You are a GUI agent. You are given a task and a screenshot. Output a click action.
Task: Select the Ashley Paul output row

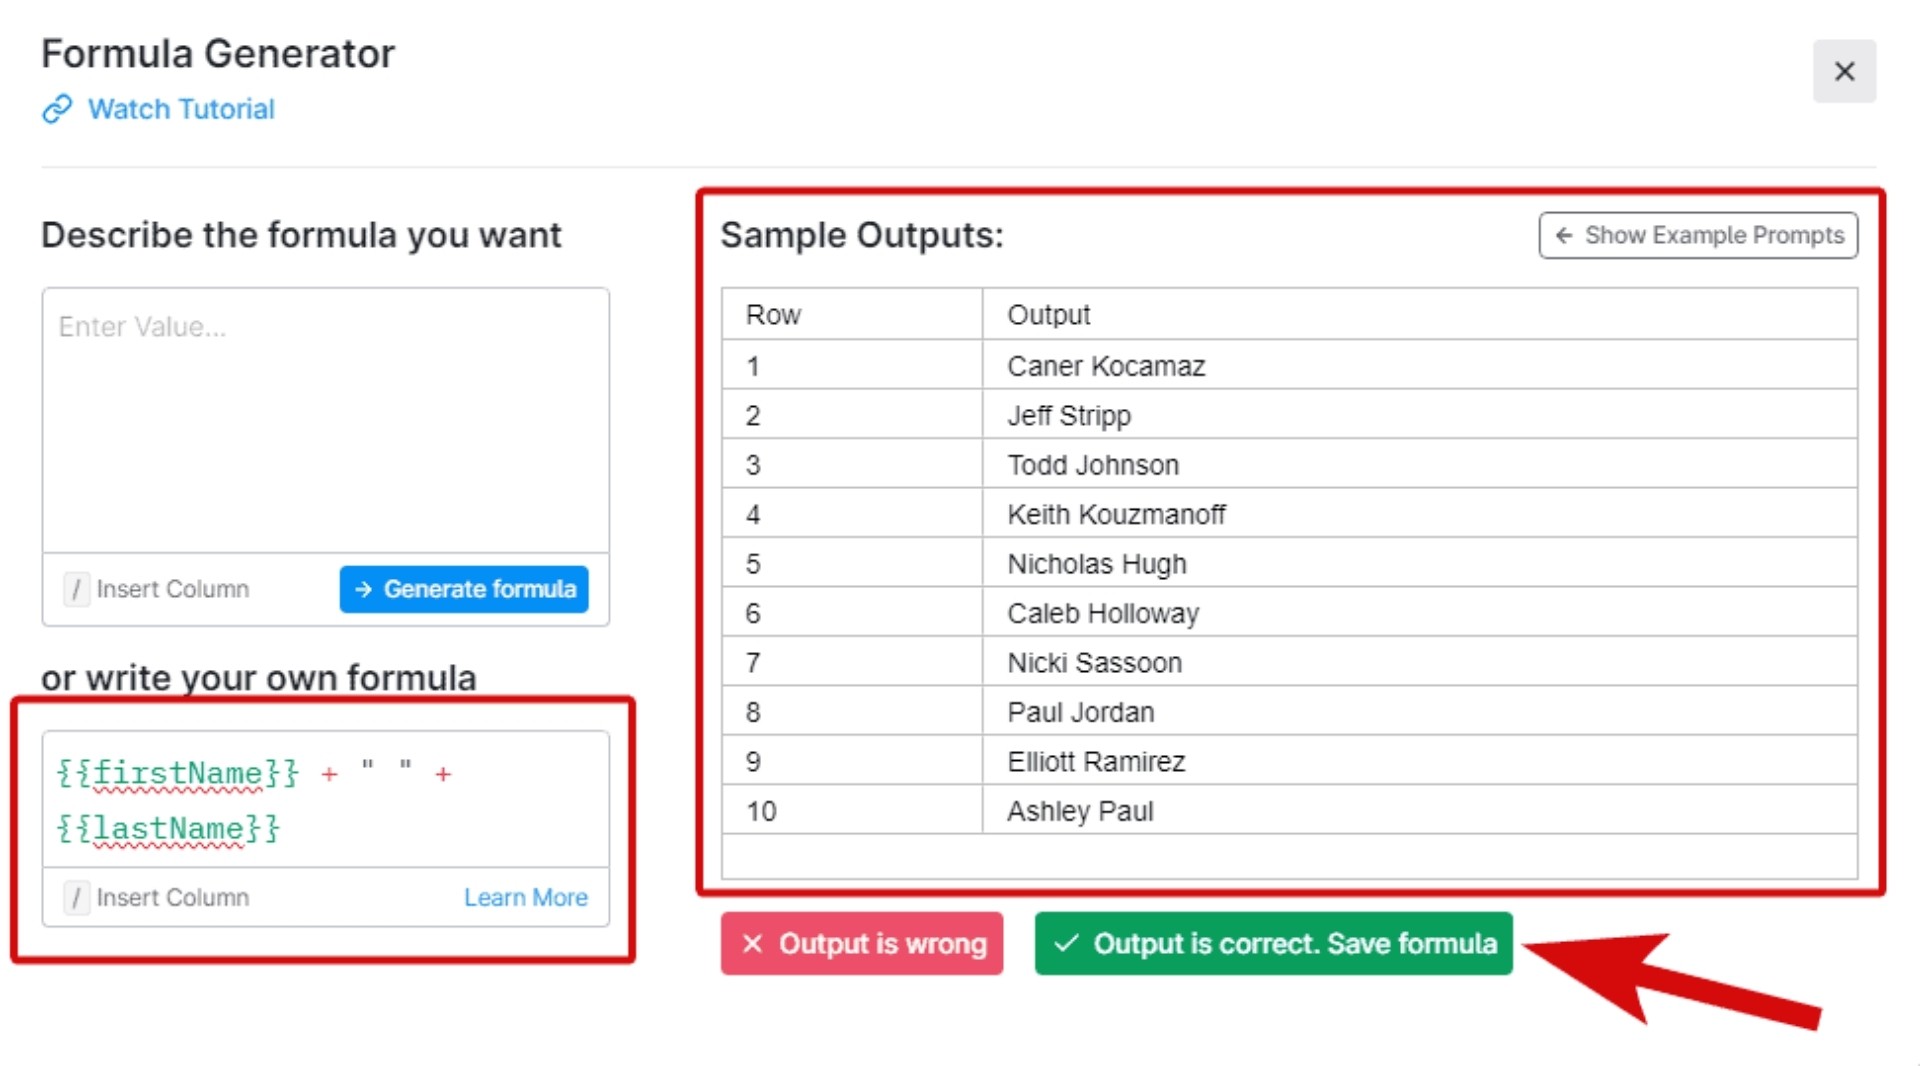coord(1290,811)
